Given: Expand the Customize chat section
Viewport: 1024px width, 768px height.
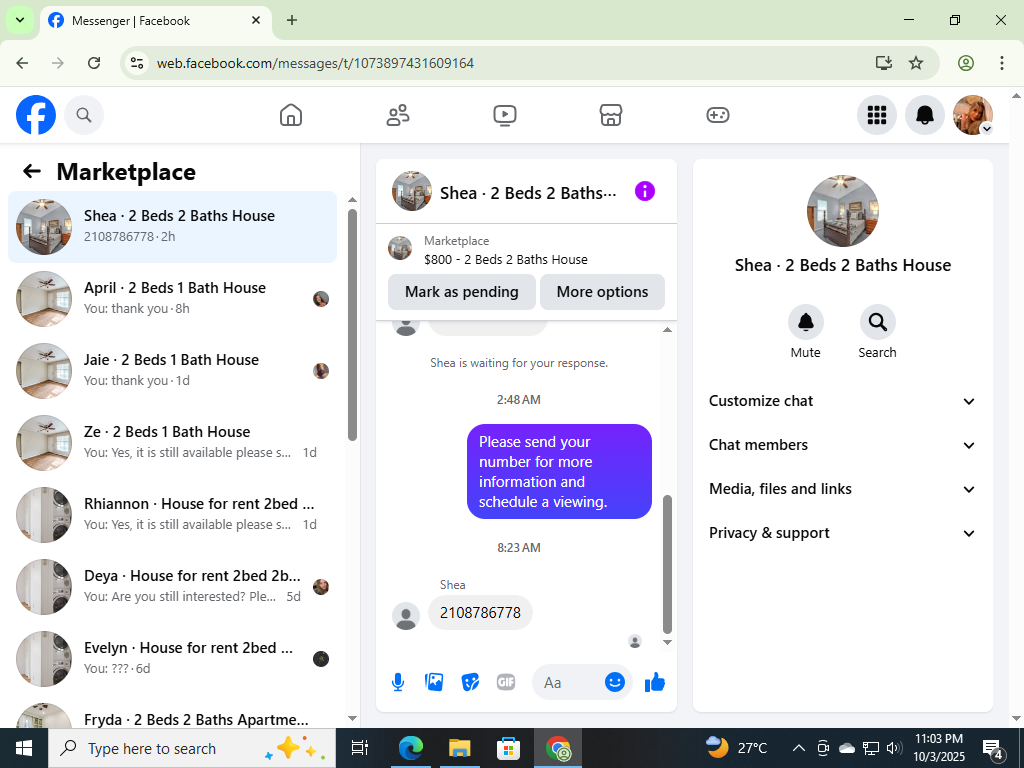Looking at the screenshot, I should coord(842,401).
